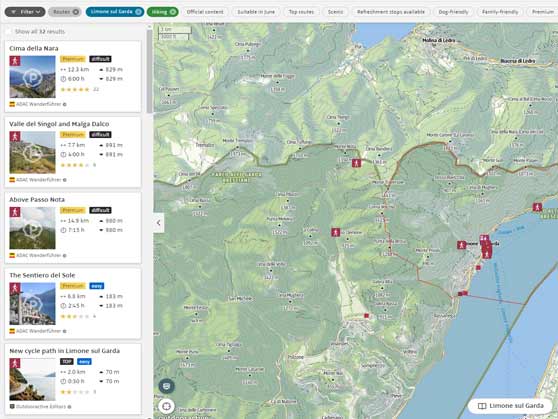Click hiking icon on Sentiero del Sole card
Screen dimensions: 558x419
[15, 288]
